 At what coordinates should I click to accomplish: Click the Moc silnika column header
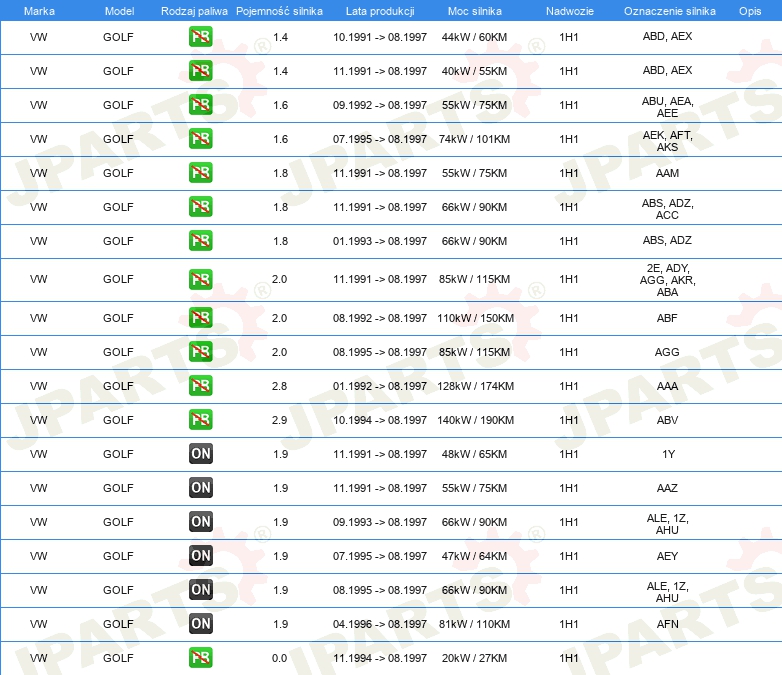pyautogui.click(x=475, y=11)
